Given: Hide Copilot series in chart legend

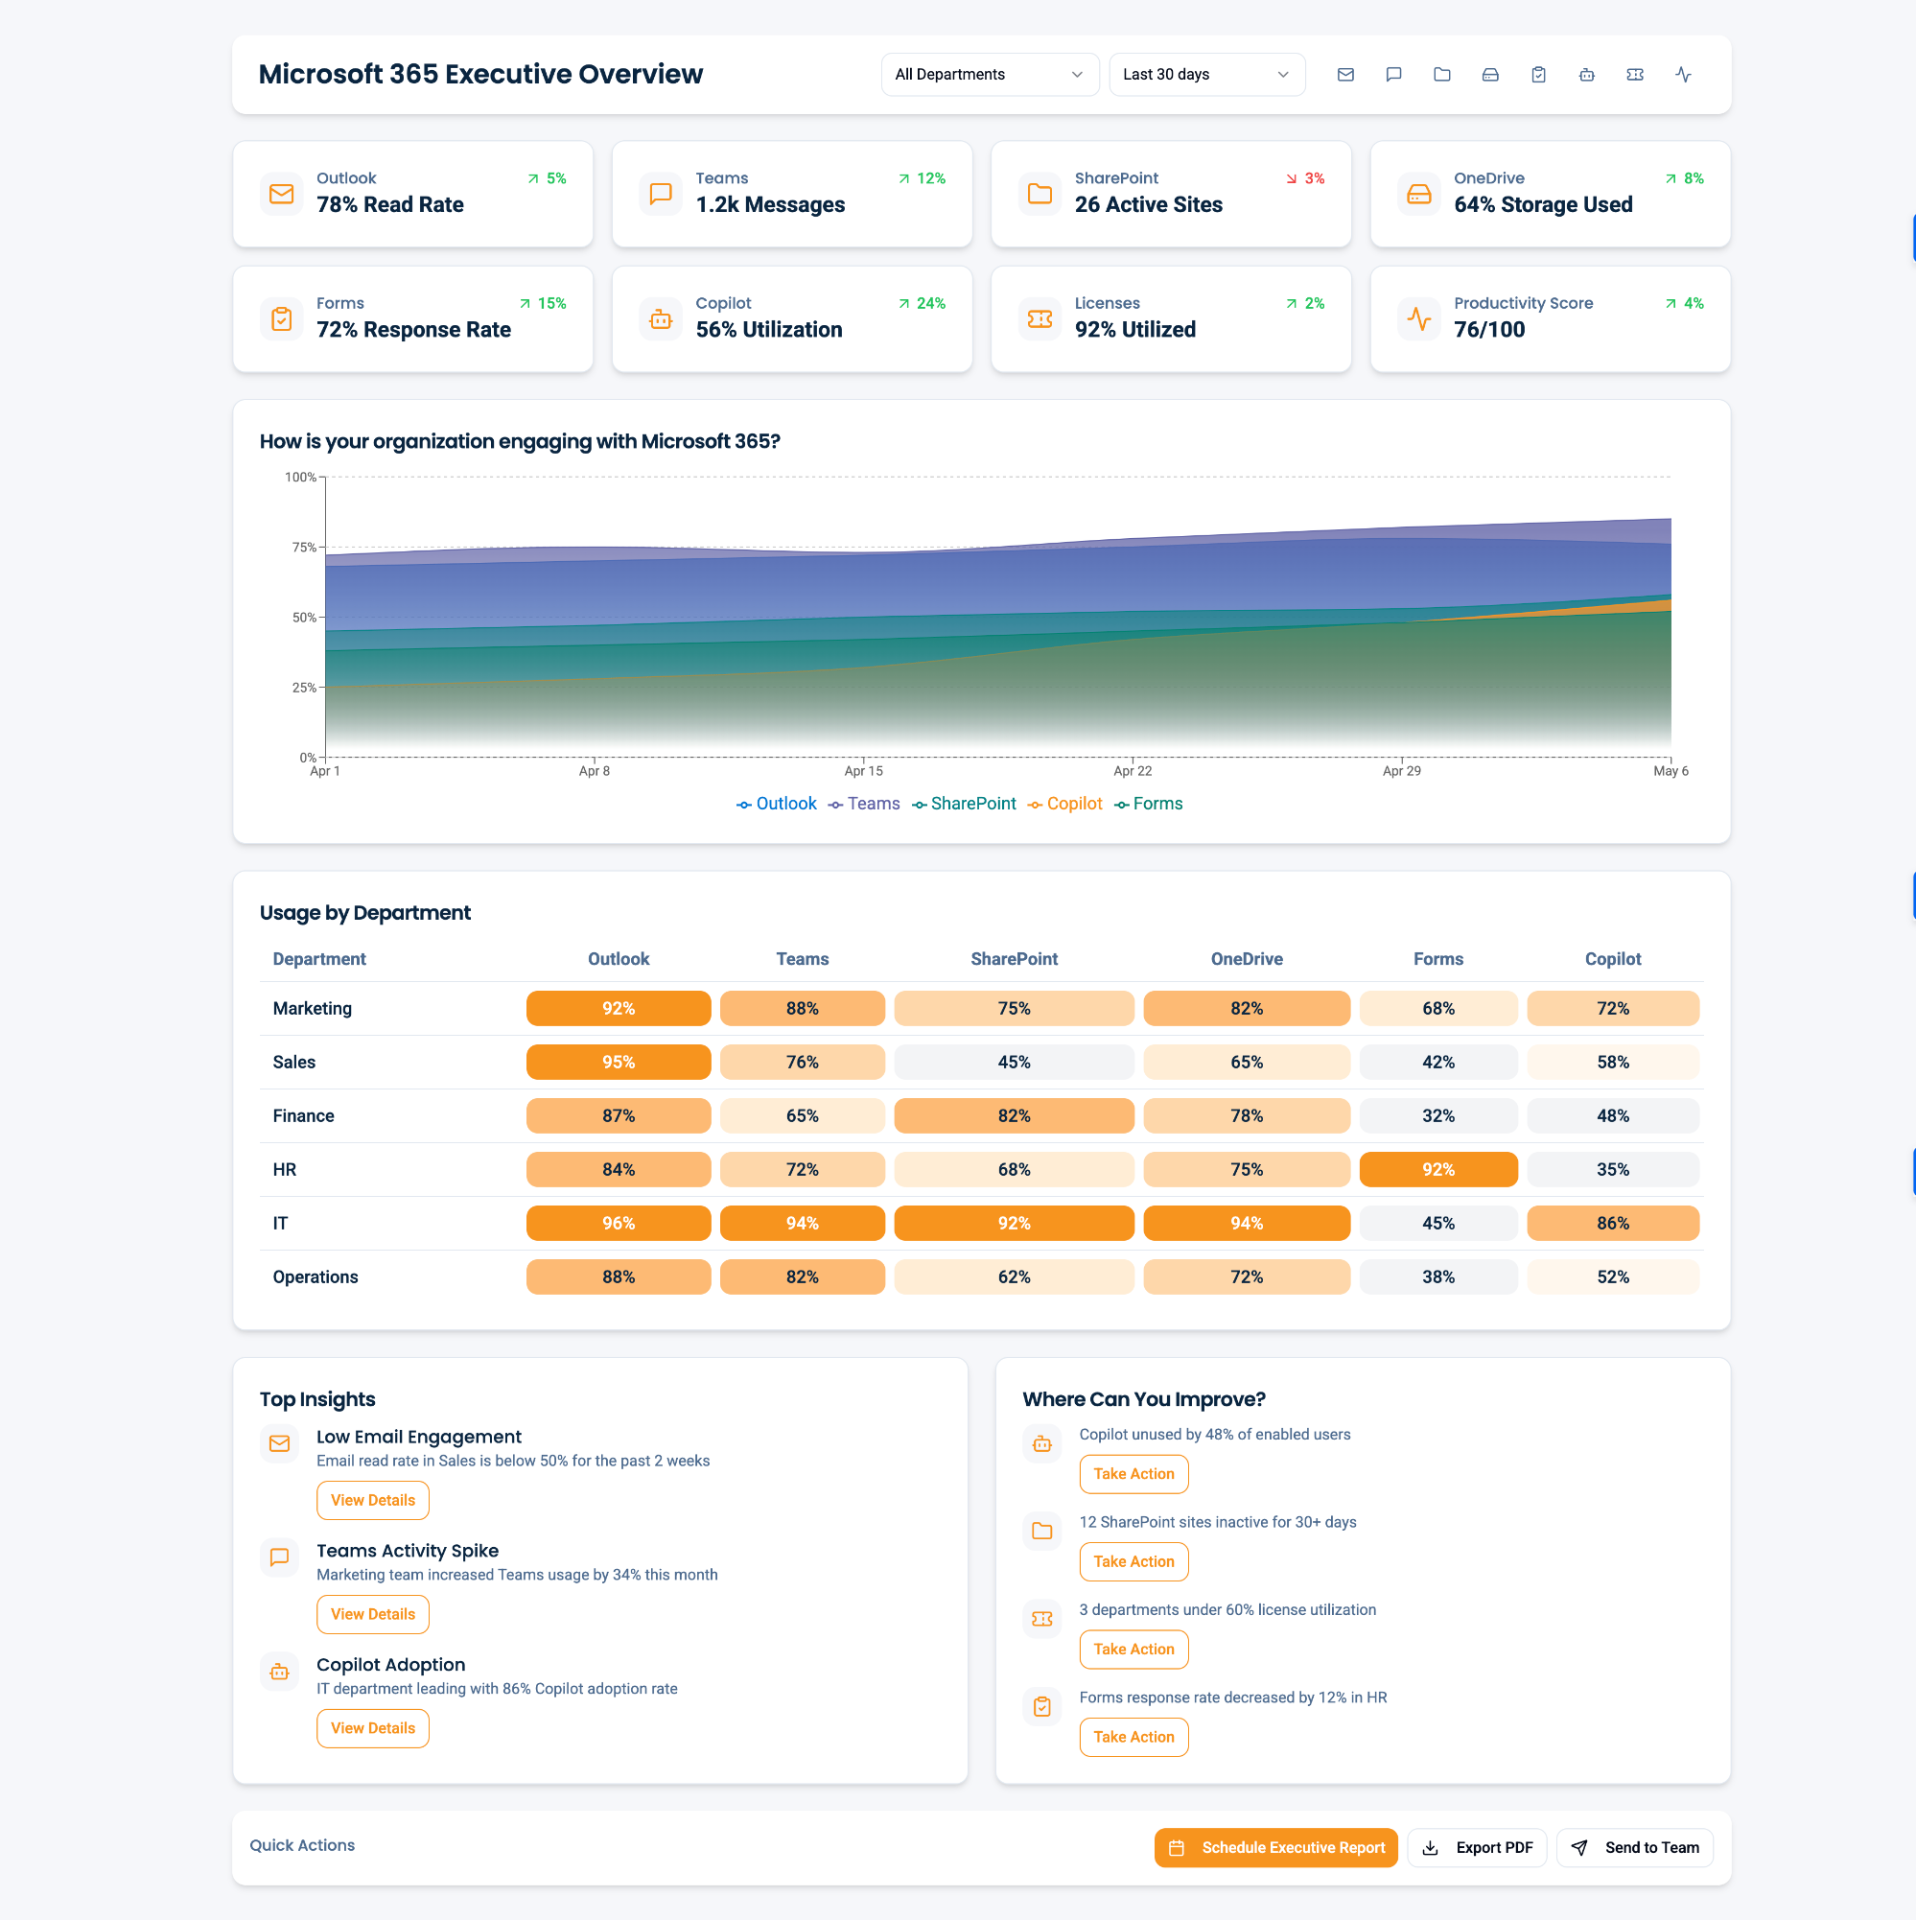Looking at the screenshot, I should pyautogui.click(x=1065, y=804).
